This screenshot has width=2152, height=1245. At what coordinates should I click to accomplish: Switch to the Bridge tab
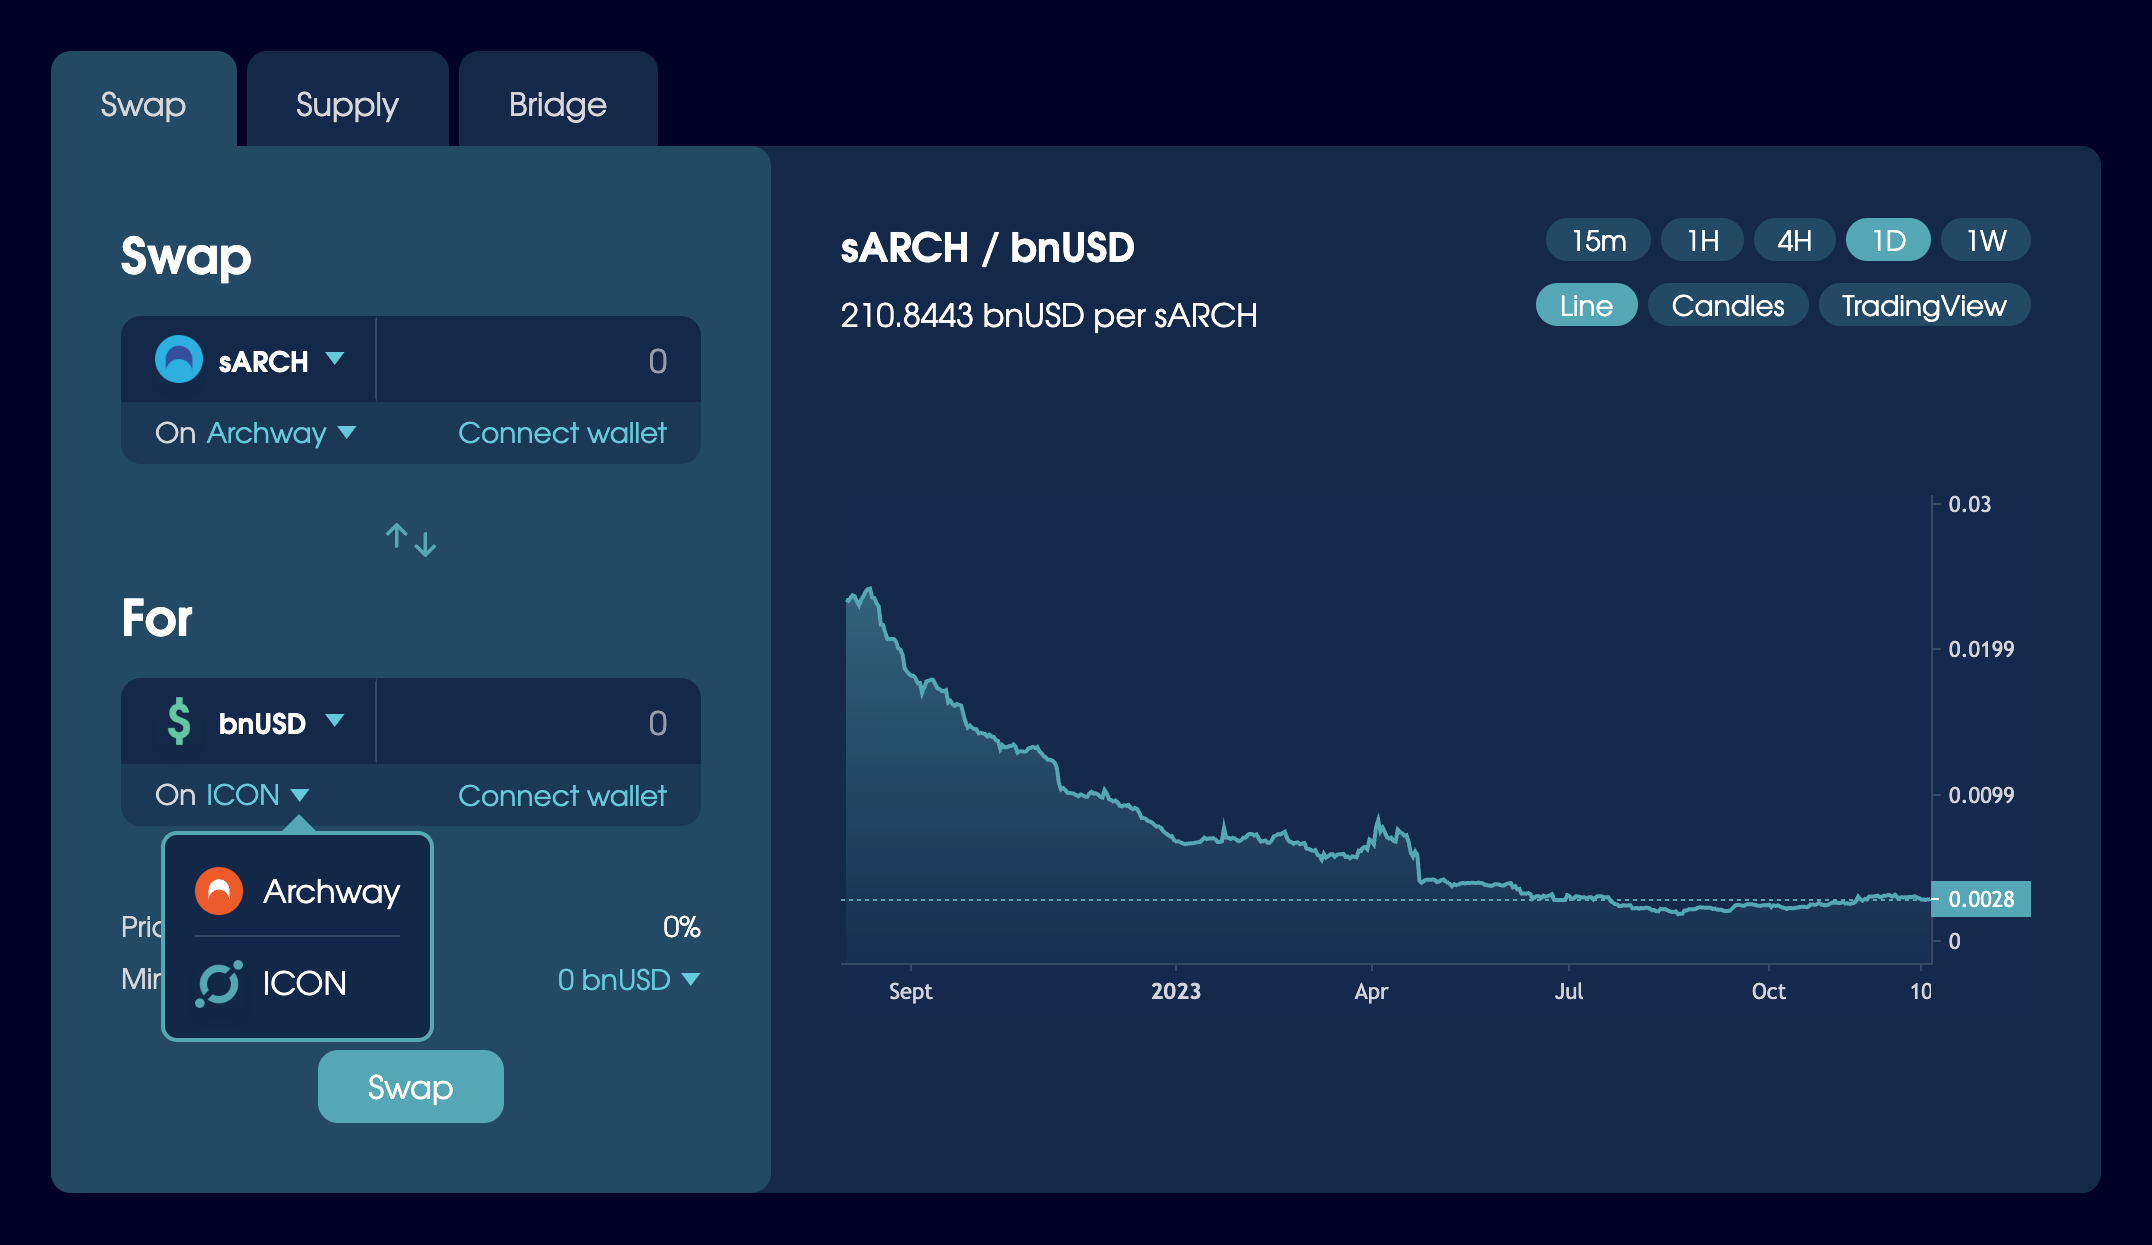[x=556, y=104]
